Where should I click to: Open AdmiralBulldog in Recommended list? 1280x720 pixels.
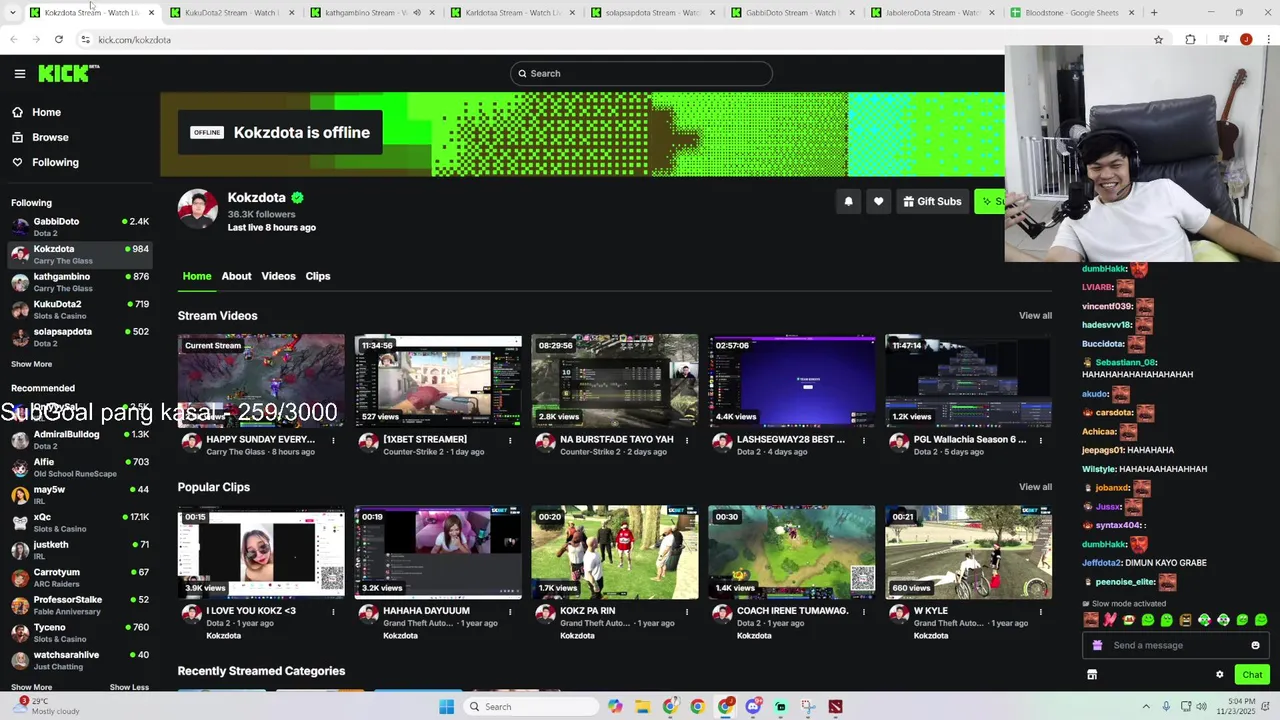(x=80, y=440)
